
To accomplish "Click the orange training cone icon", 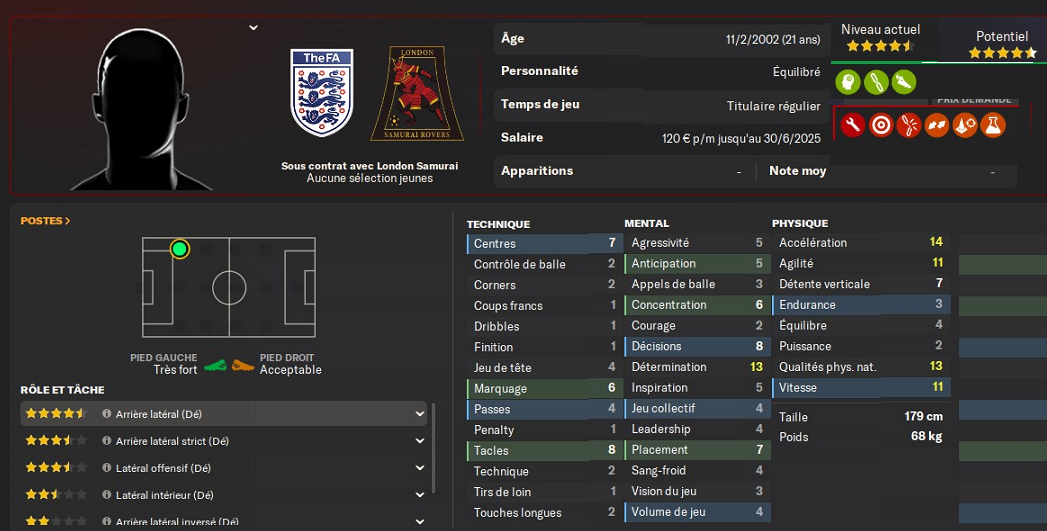I will click(965, 125).
